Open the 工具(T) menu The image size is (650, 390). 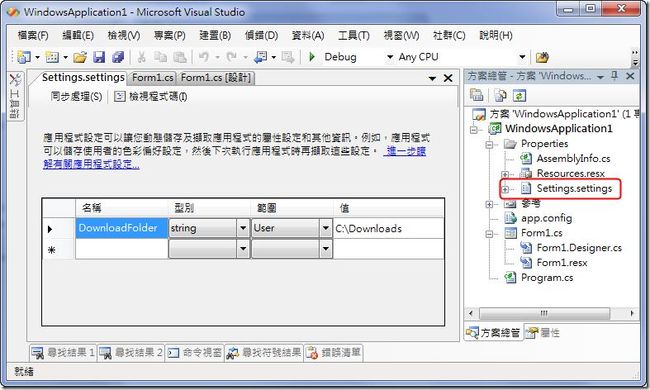coord(354,36)
